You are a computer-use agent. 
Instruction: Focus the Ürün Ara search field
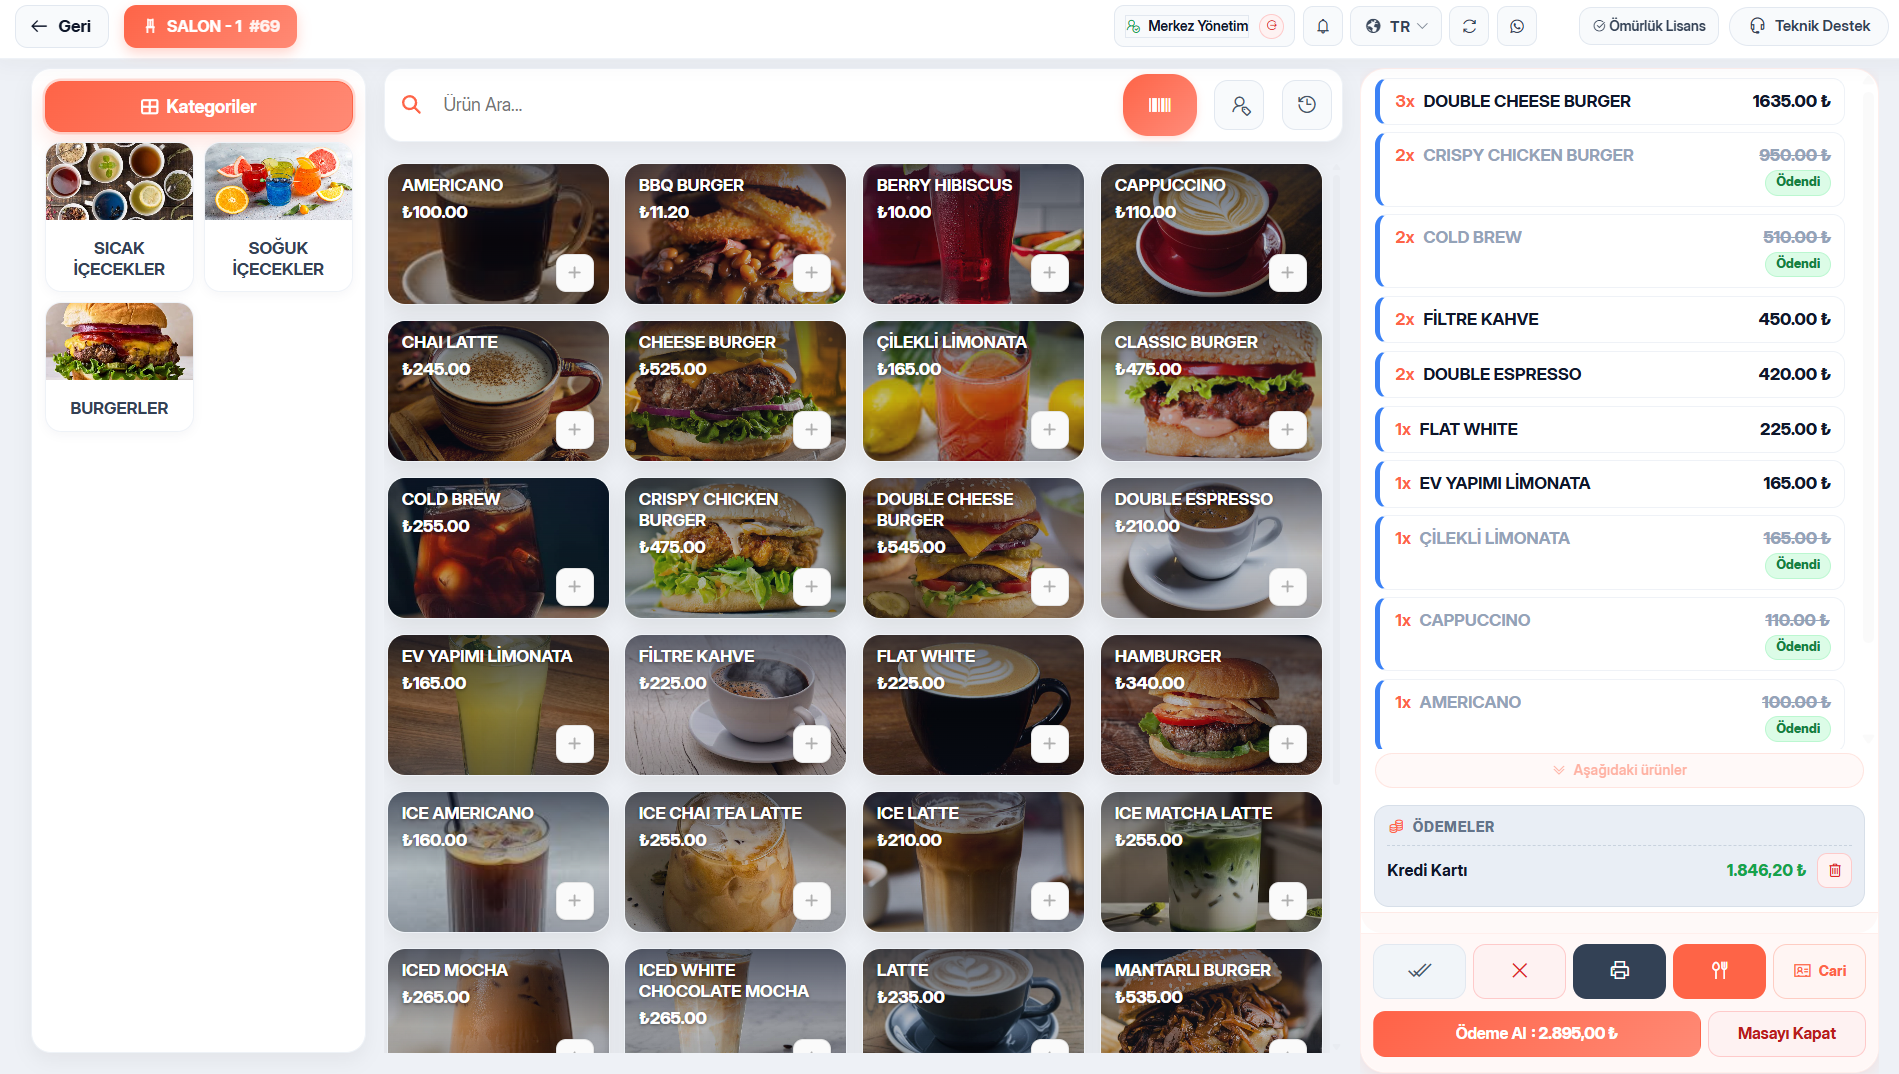pos(770,105)
